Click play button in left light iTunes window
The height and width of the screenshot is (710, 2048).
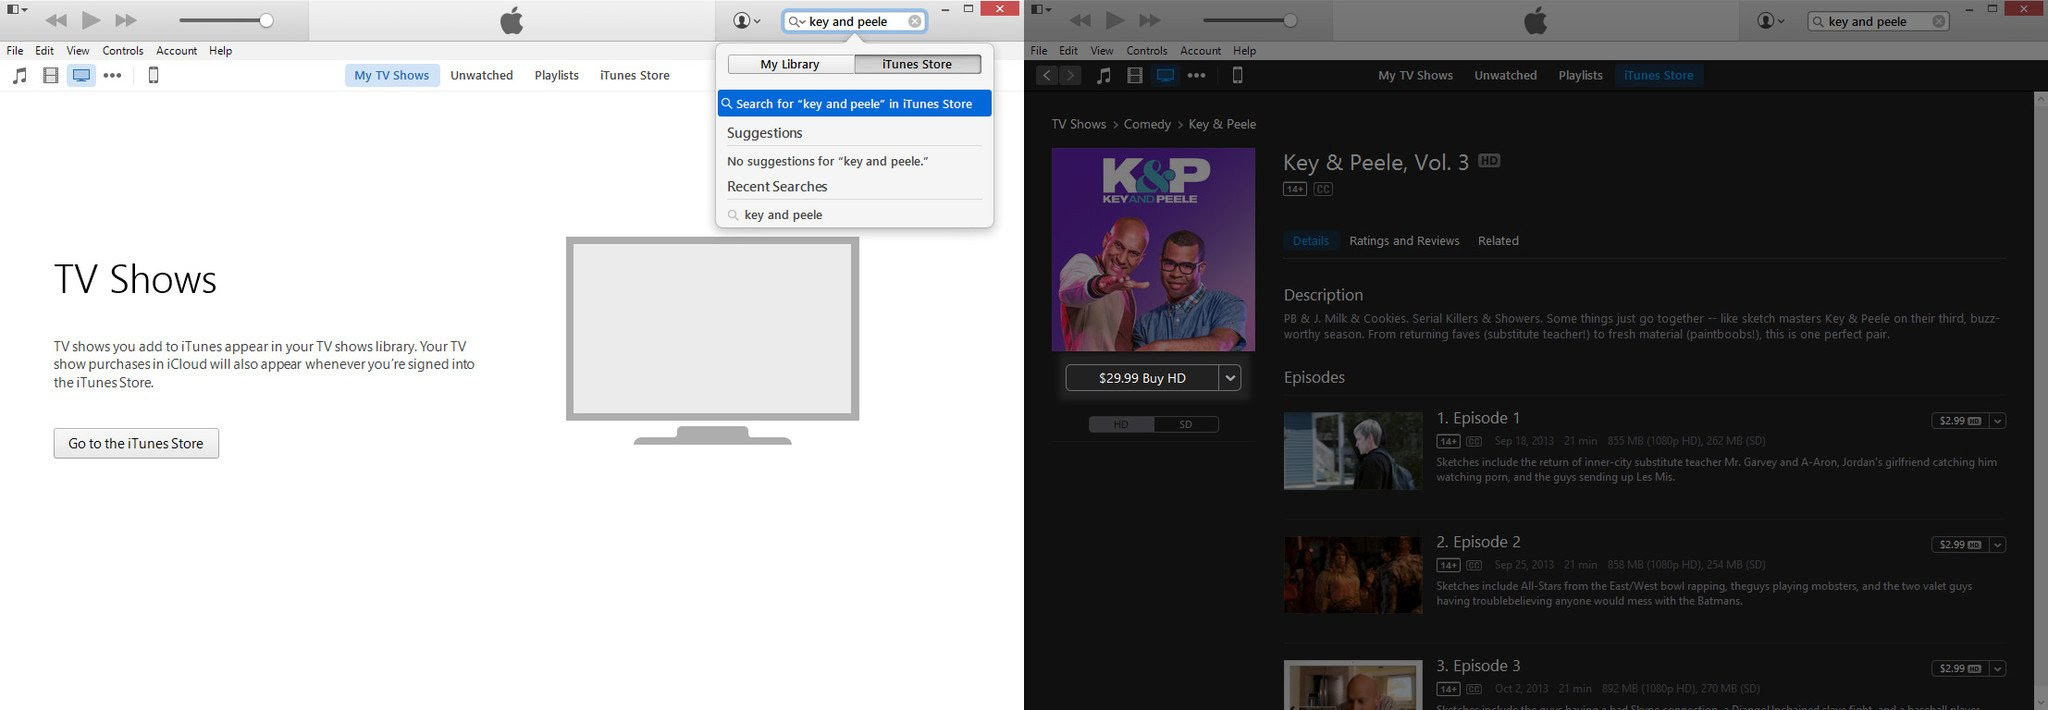coord(91,20)
